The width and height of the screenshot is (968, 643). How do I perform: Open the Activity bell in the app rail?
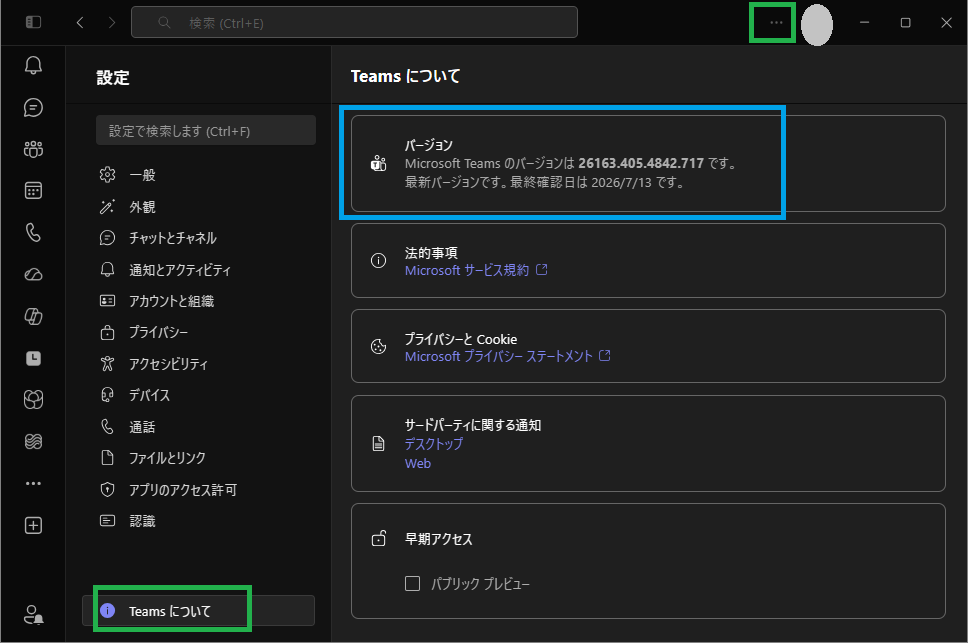[33, 65]
